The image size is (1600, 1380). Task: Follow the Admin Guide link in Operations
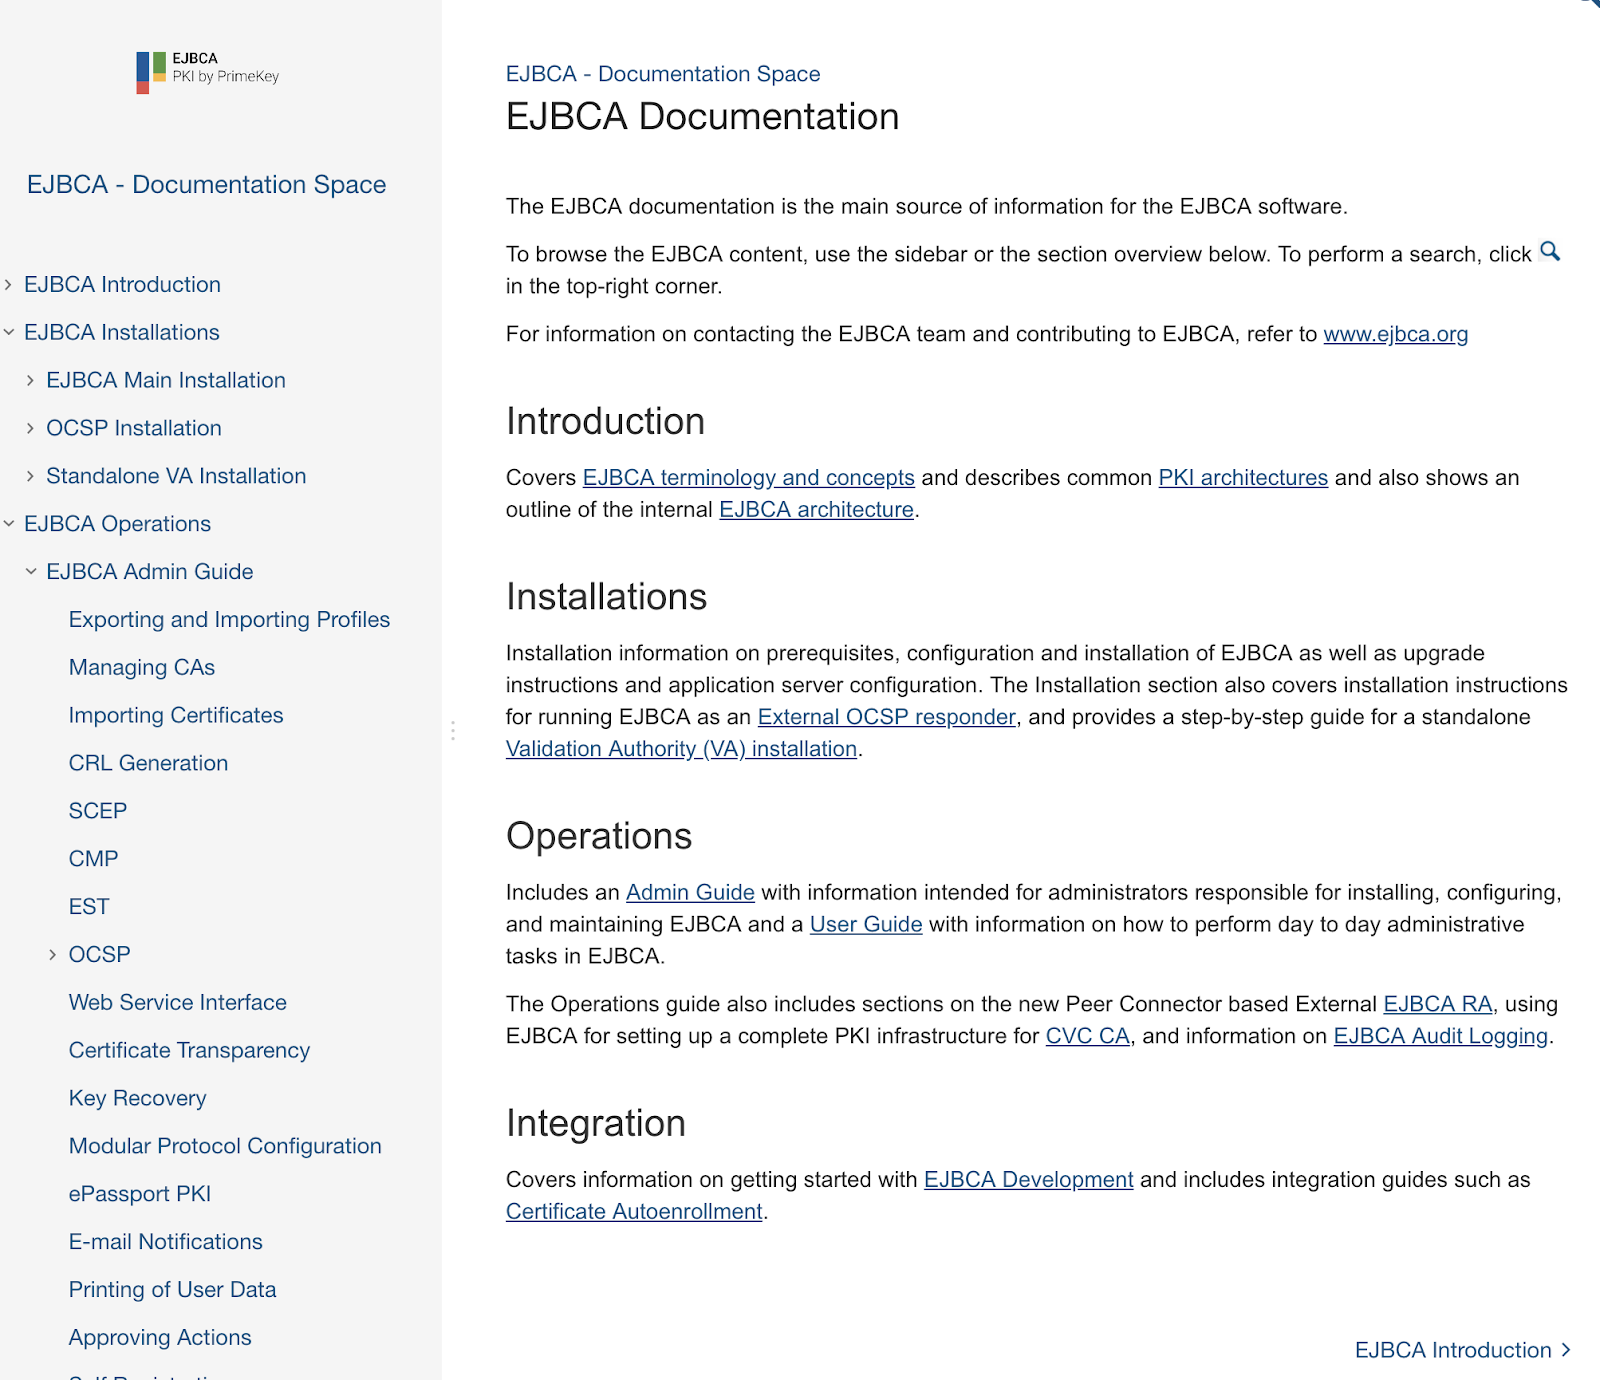[690, 892]
